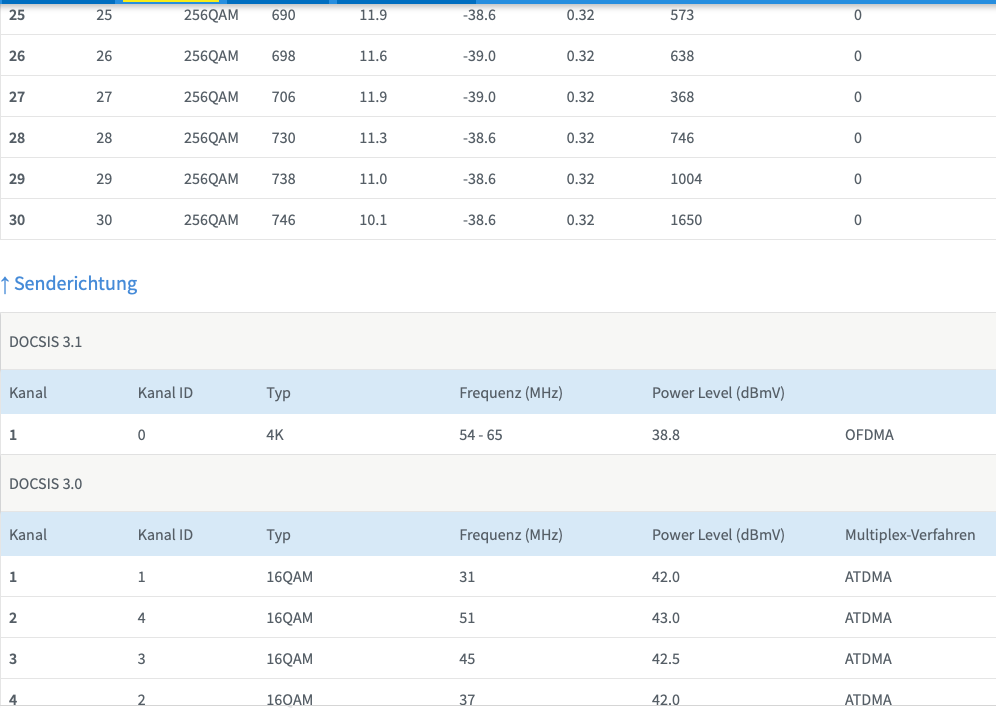
Task: Click the 4K type cell
Action: pyautogui.click(x=275, y=435)
